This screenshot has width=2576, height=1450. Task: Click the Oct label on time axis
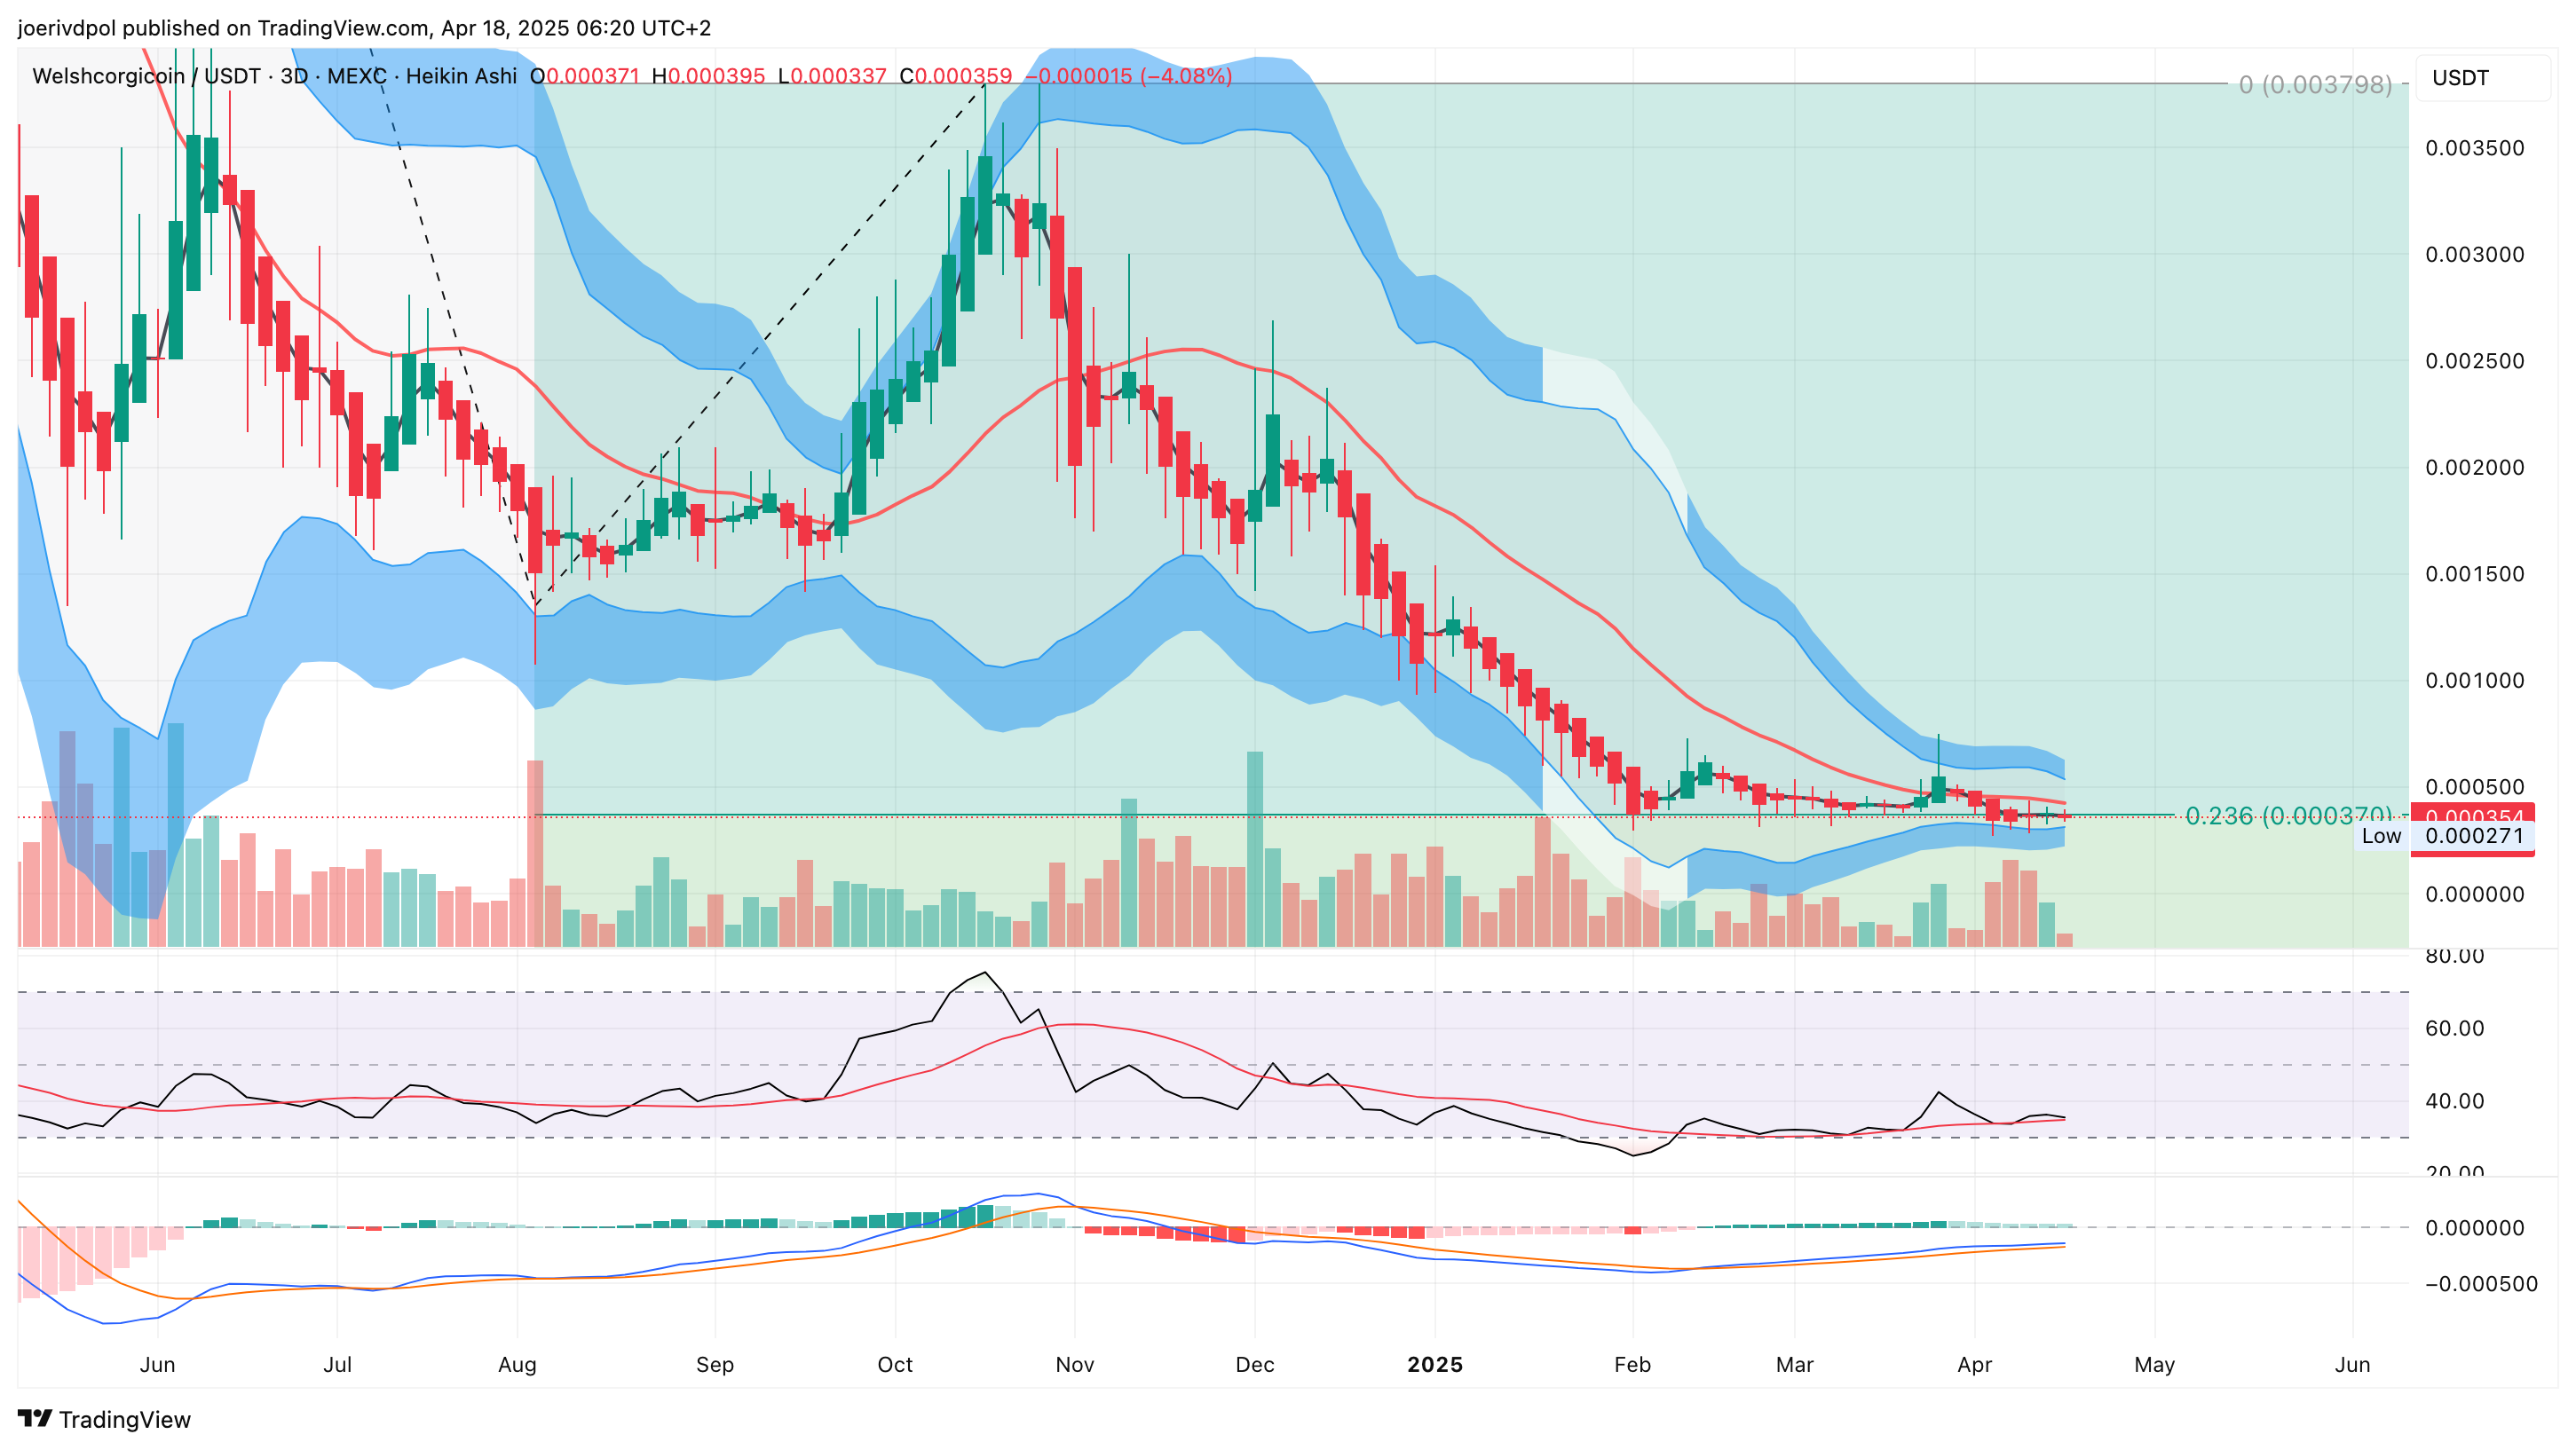(895, 1365)
